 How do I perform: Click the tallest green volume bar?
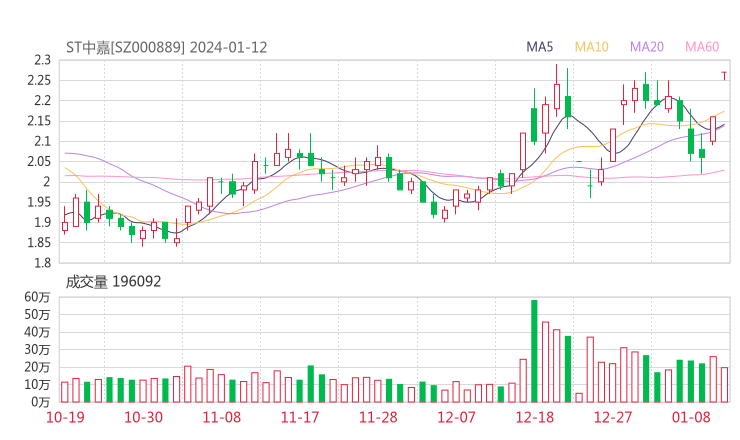coord(534,351)
